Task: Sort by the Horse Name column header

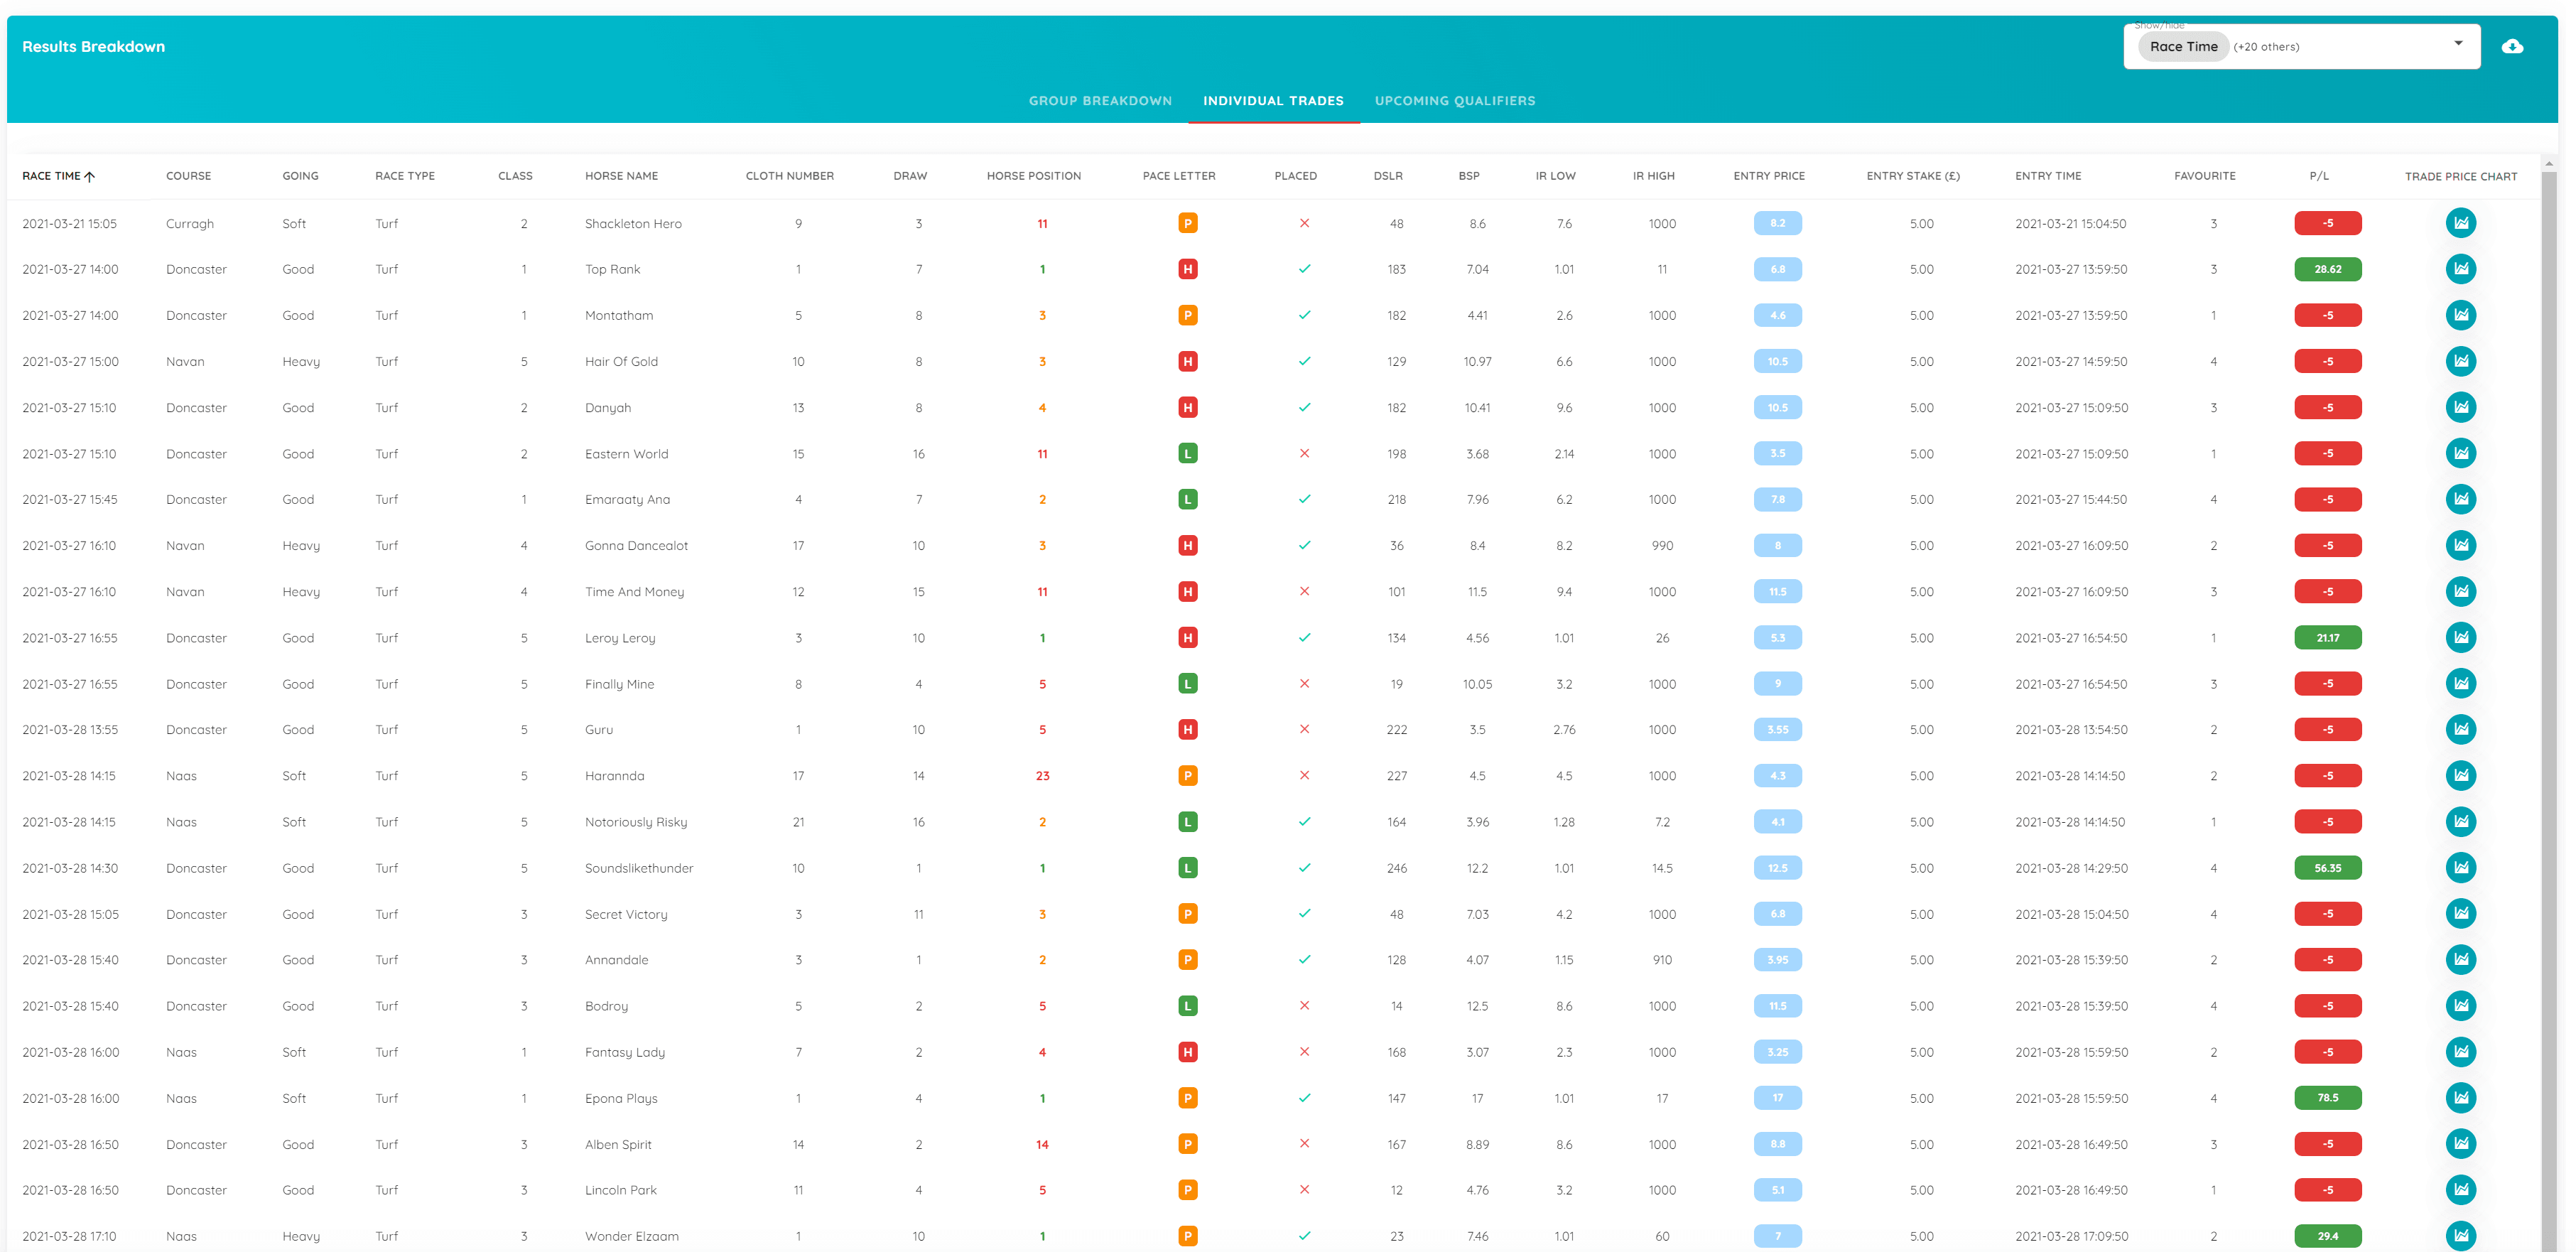Action: click(x=621, y=176)
